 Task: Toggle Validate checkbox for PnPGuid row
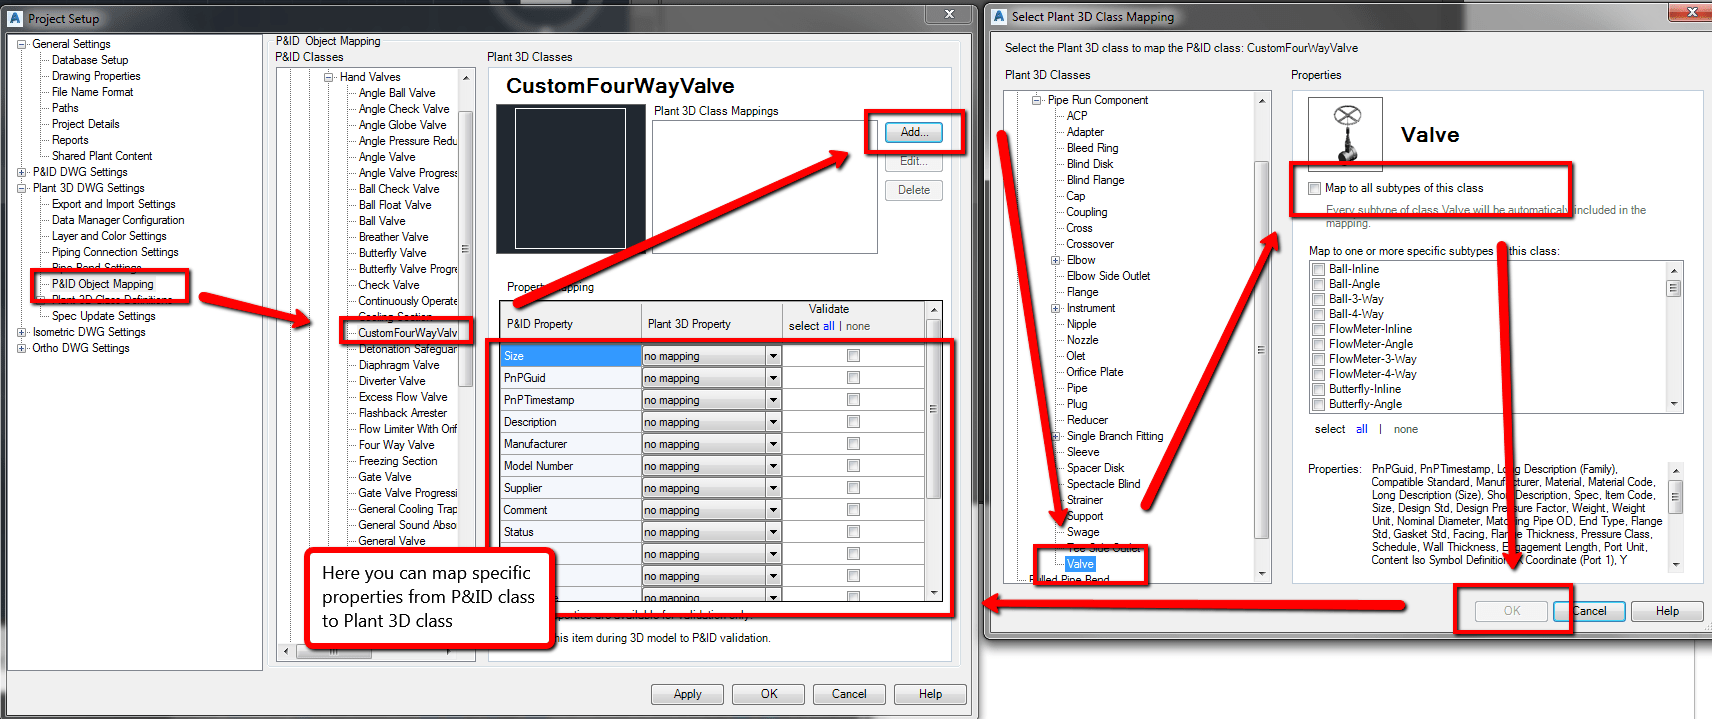click(853, 378)
